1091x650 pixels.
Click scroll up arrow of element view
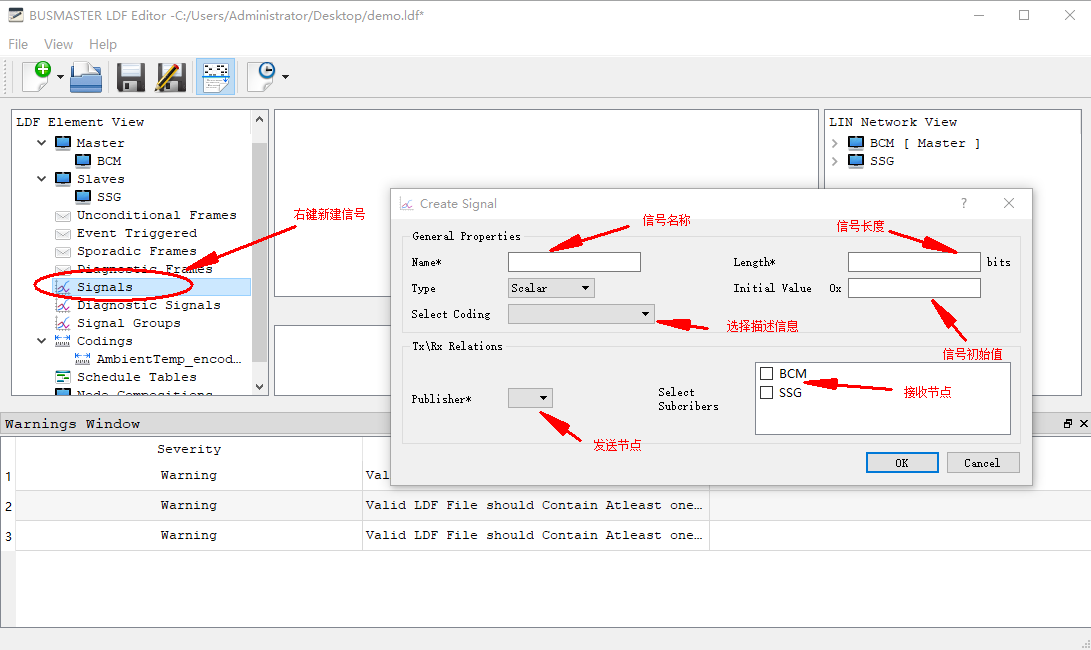tap(260, 119)
